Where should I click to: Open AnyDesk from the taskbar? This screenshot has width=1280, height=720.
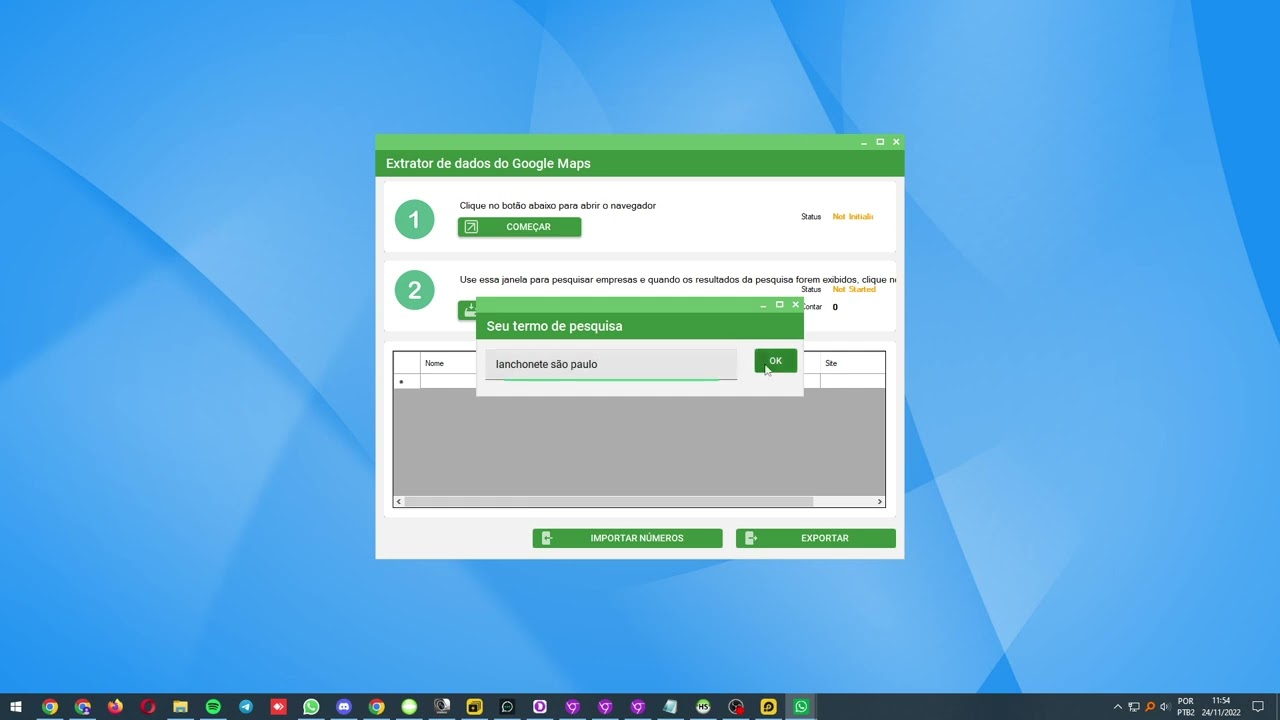click(278, 707)
